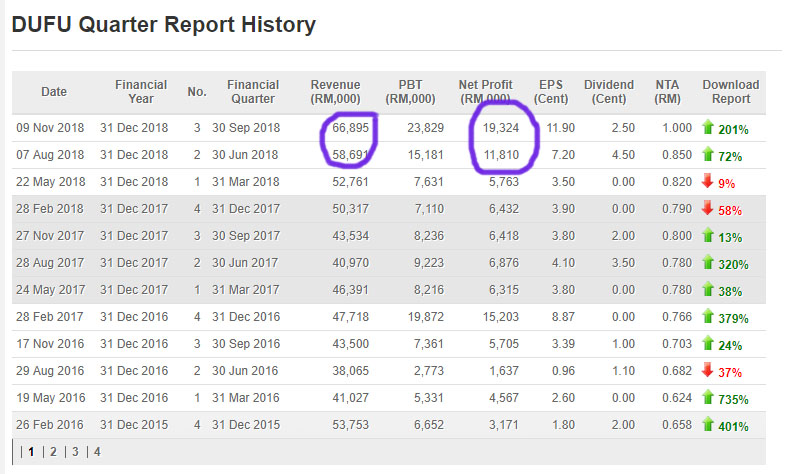Select dividend value 4.50
Screen dimensions: 785x474
pos(623,155)
